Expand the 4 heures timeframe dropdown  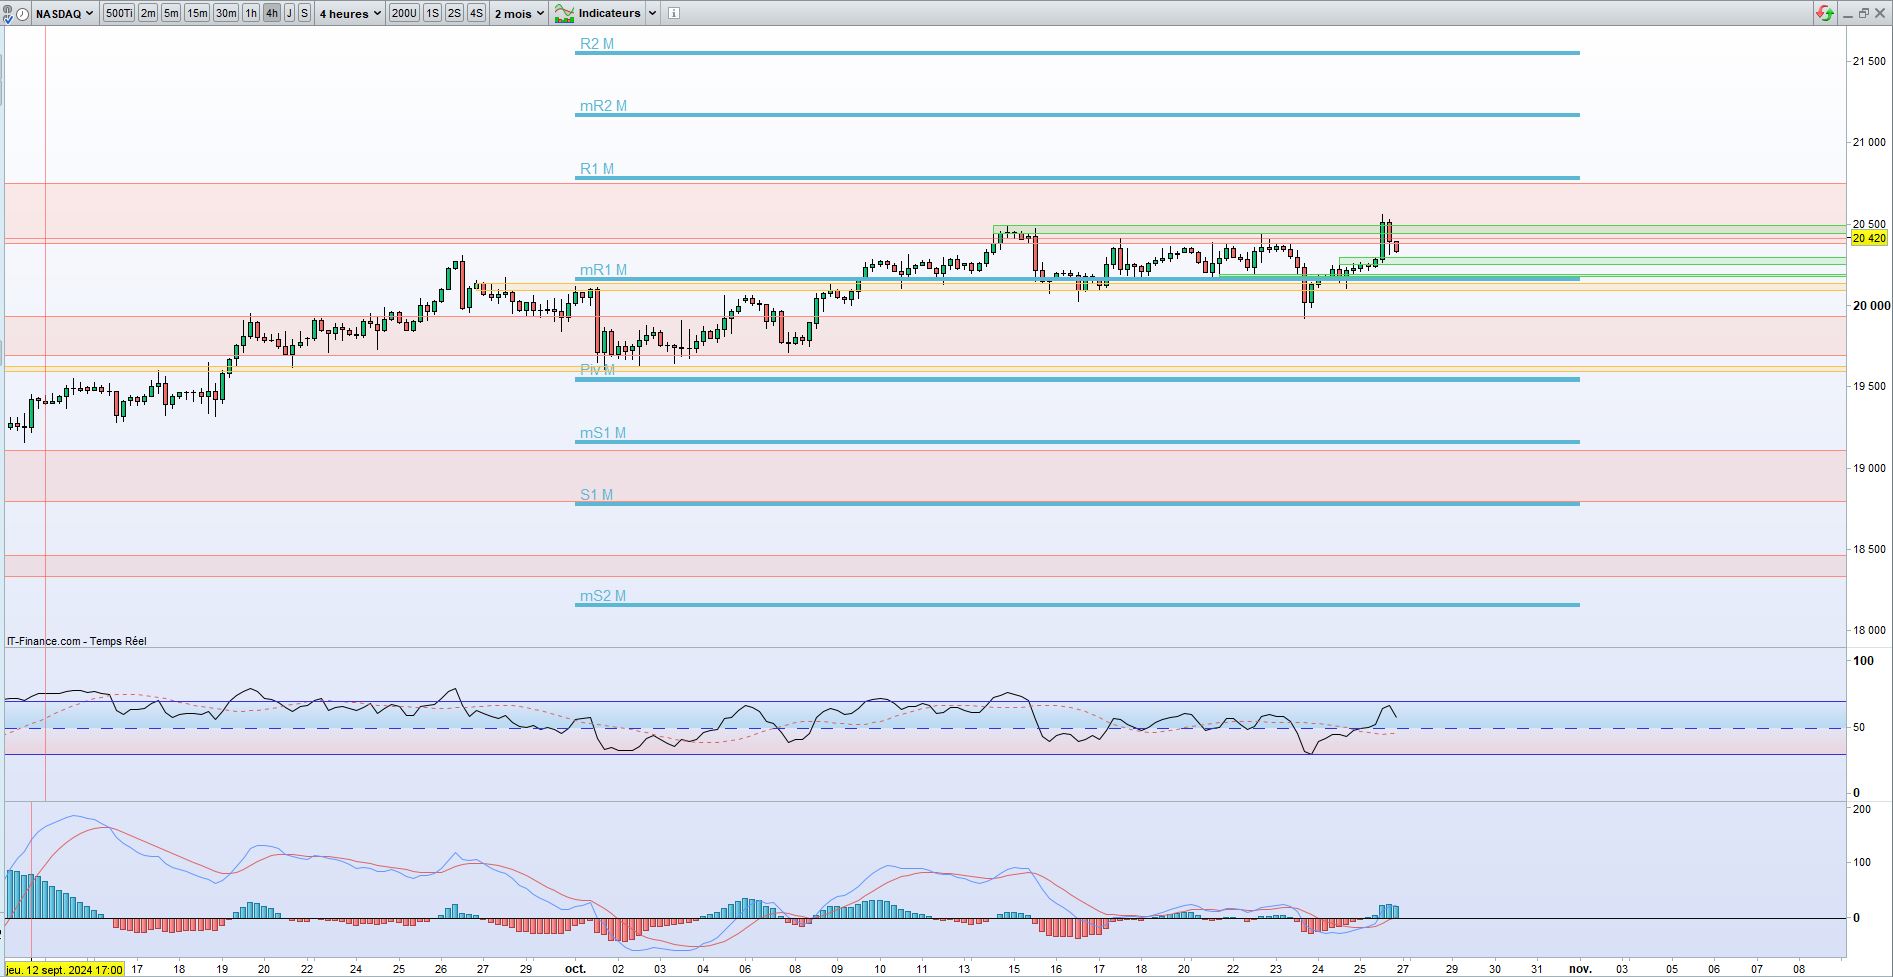click(350, 13)
